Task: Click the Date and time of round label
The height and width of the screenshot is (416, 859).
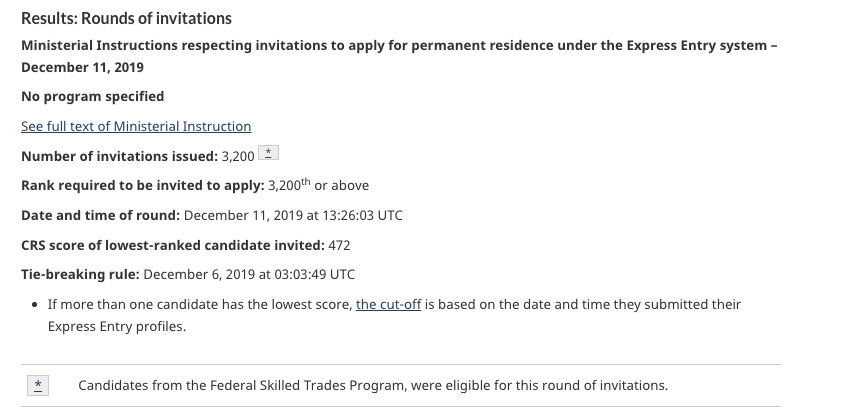Action: click(100, 215)
